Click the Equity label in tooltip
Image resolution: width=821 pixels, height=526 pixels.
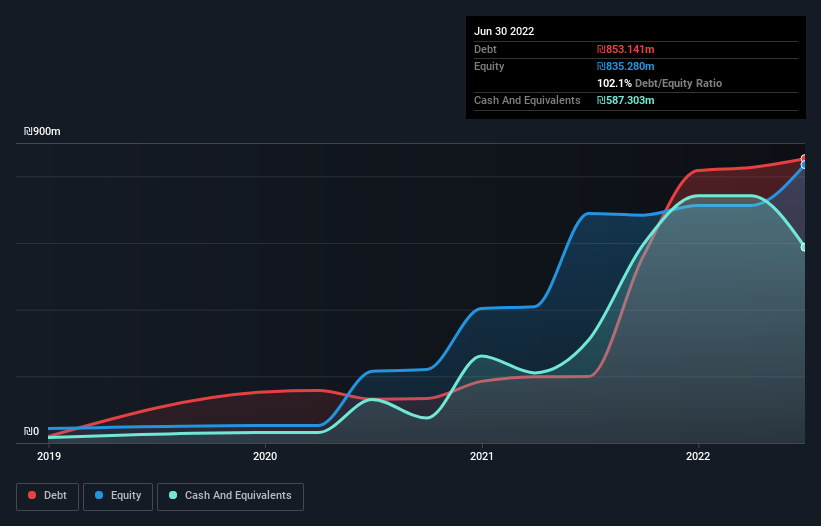point(489,66)
